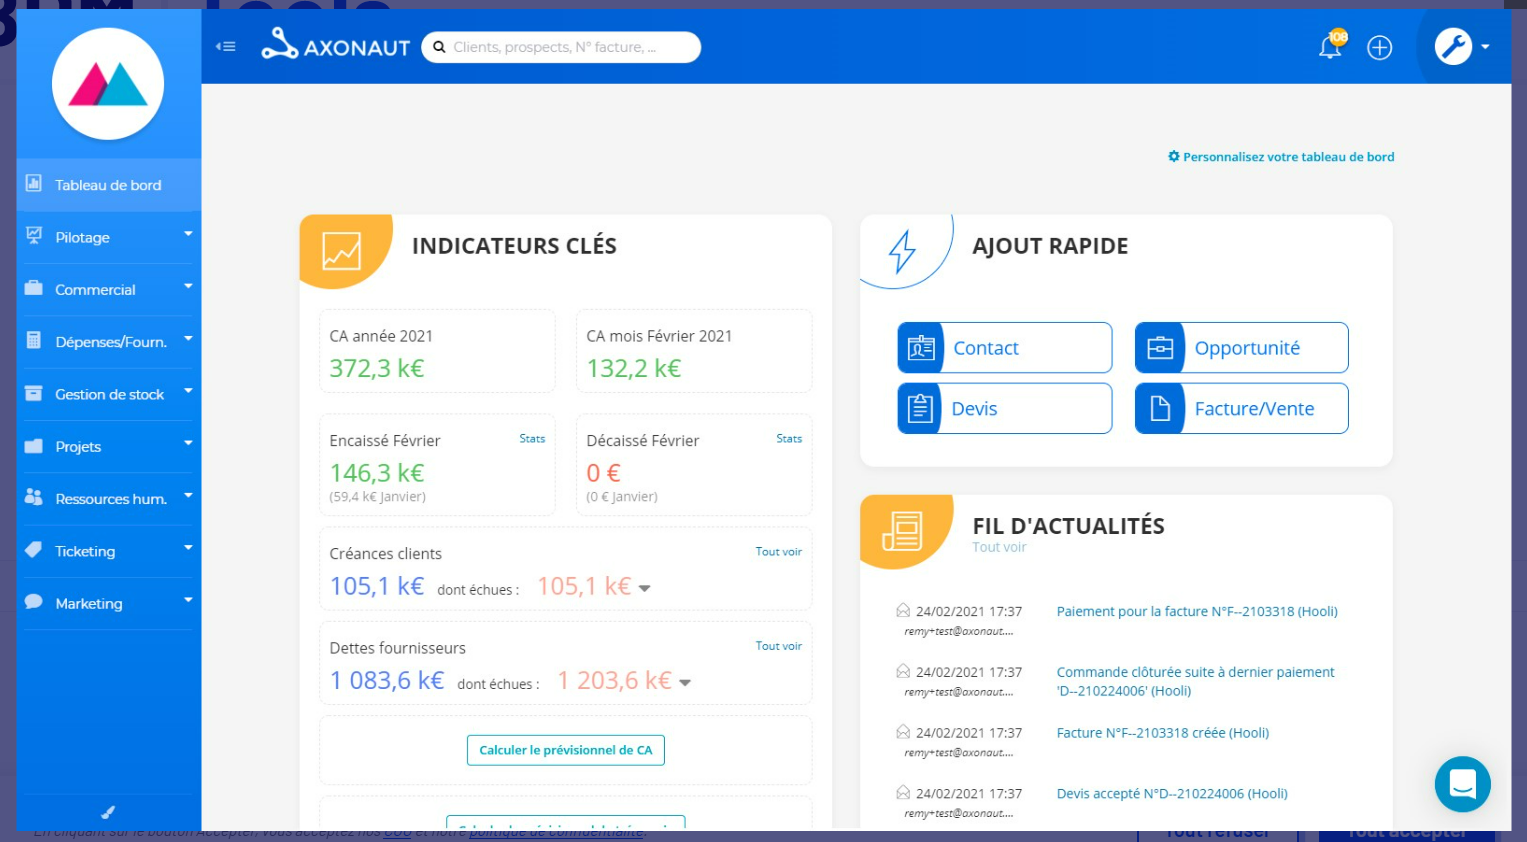Image resolution: width=1527 pixels, height=842 pixels.
Task: Expand the Dettes fournisseurs échues dropdown
Action: (684, 681)
